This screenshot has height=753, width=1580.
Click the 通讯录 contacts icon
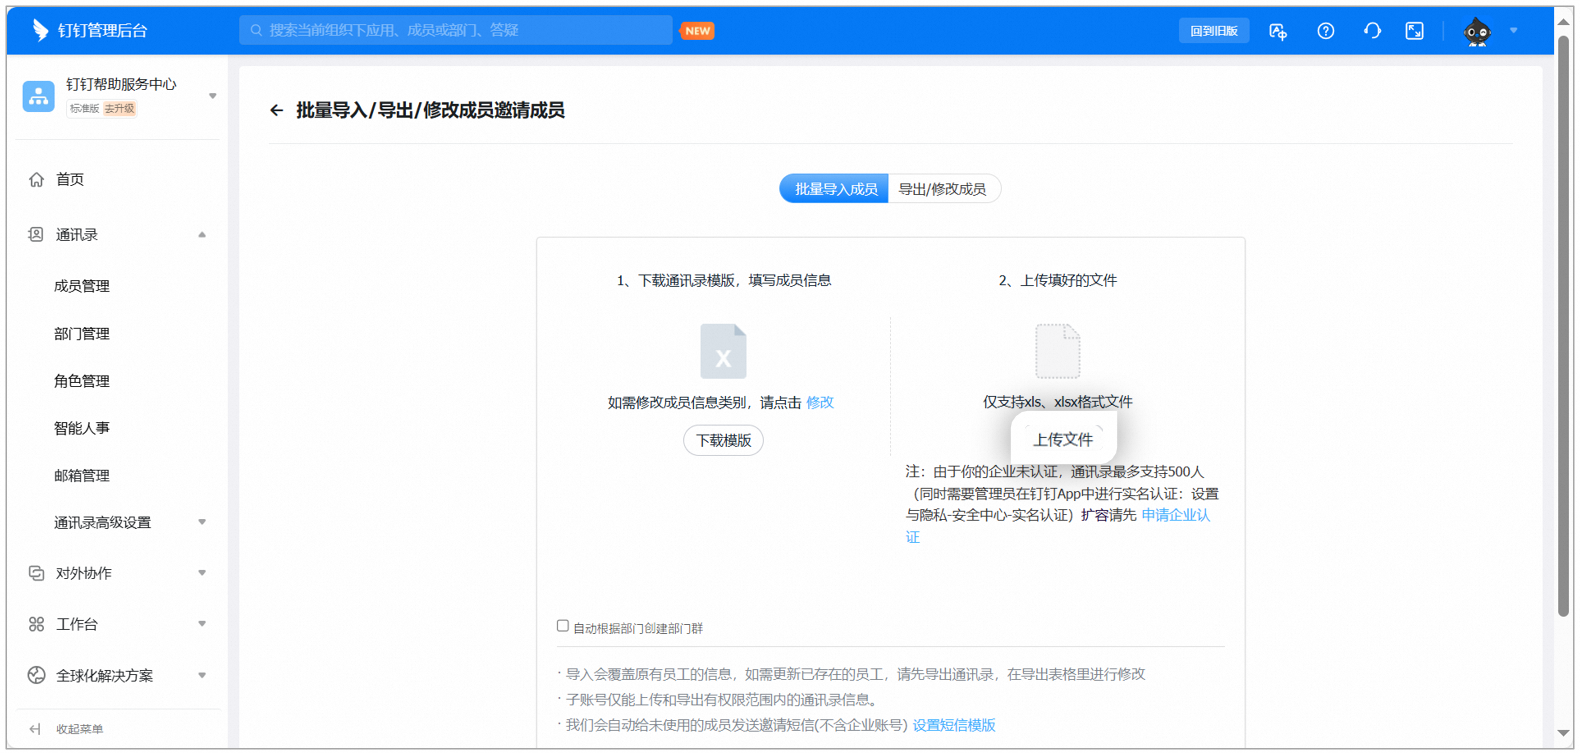tap(36, 235)
